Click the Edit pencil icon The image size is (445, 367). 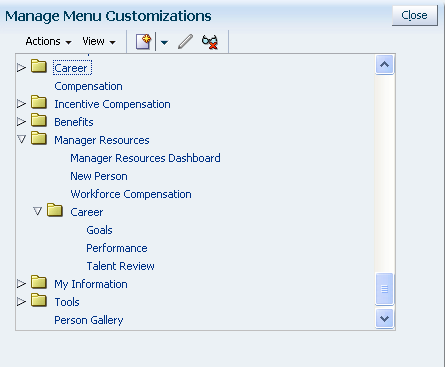(x=185, y=42)
